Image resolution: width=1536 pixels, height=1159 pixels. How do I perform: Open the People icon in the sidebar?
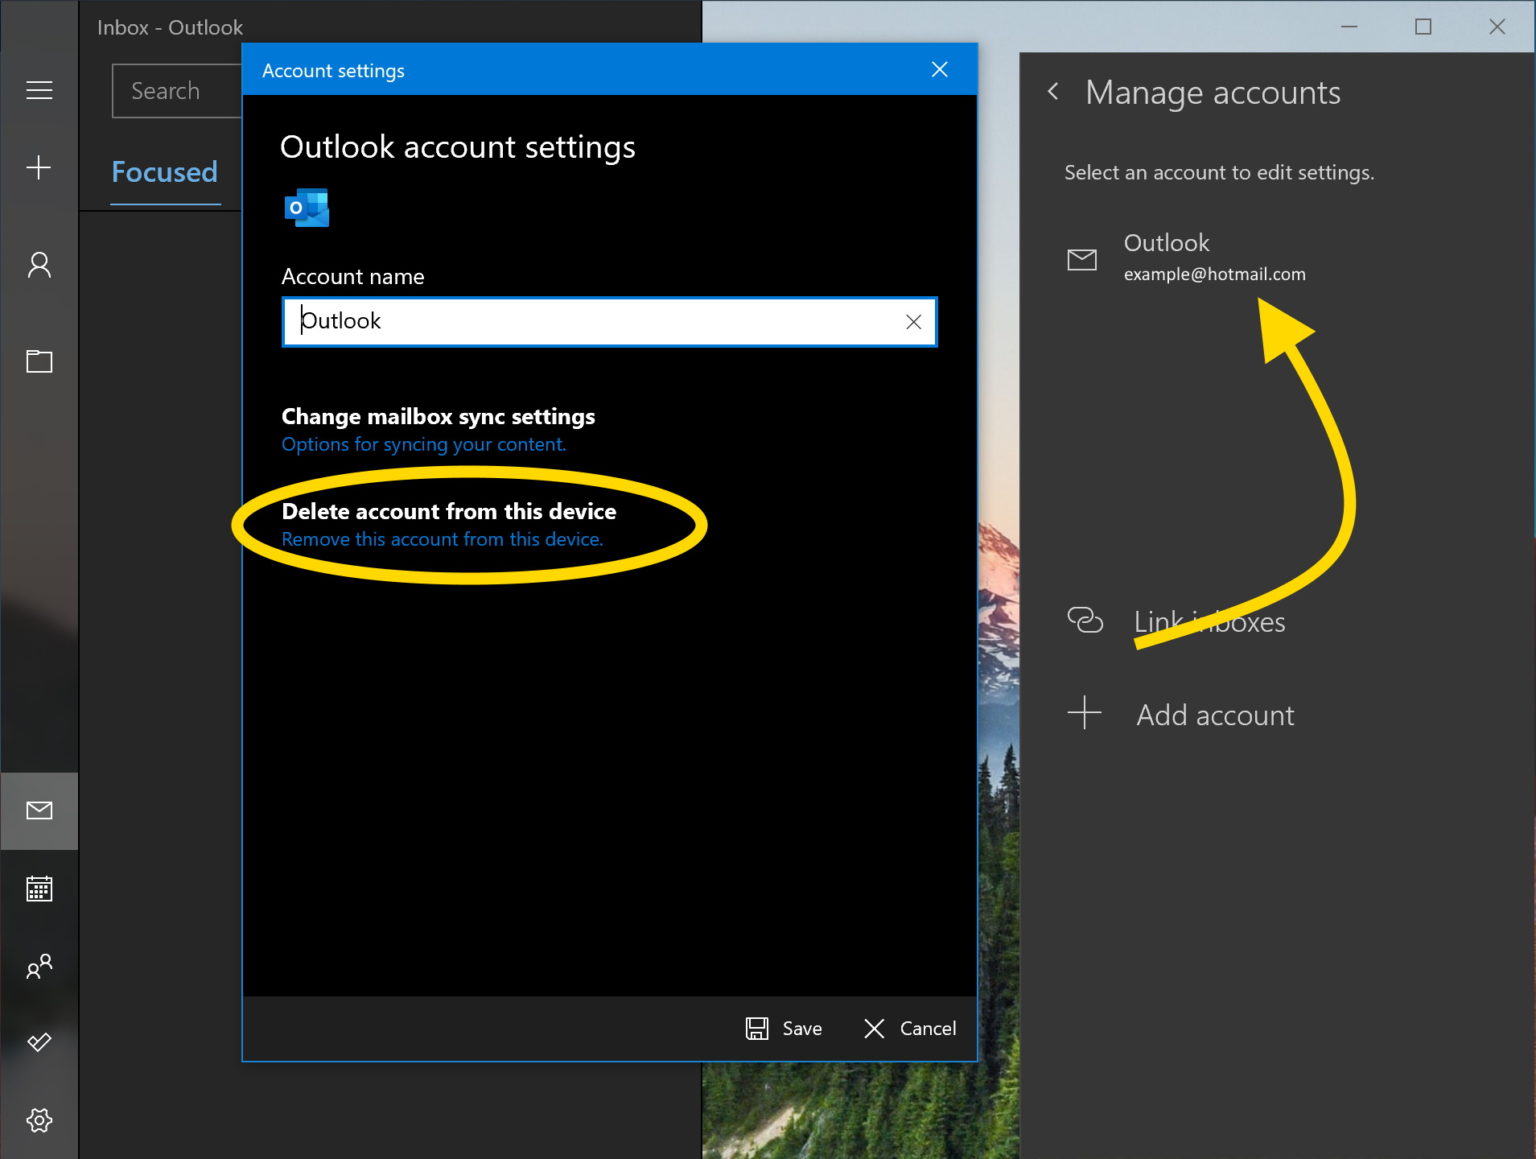pyautogui.click(x=39, y=264)
